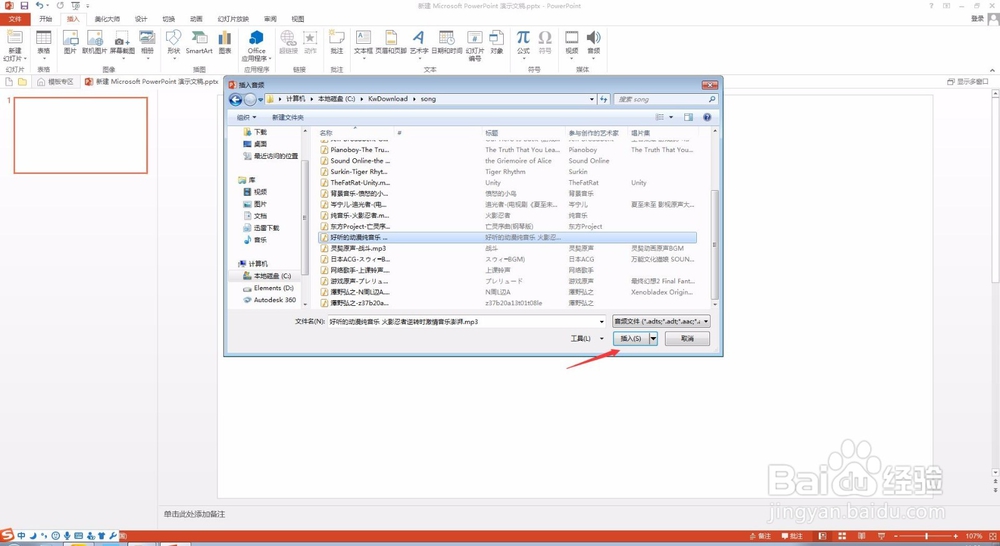Click the Save icon in quick access toolbar
The image size is (1000, 546).
(x=24, y=6)
